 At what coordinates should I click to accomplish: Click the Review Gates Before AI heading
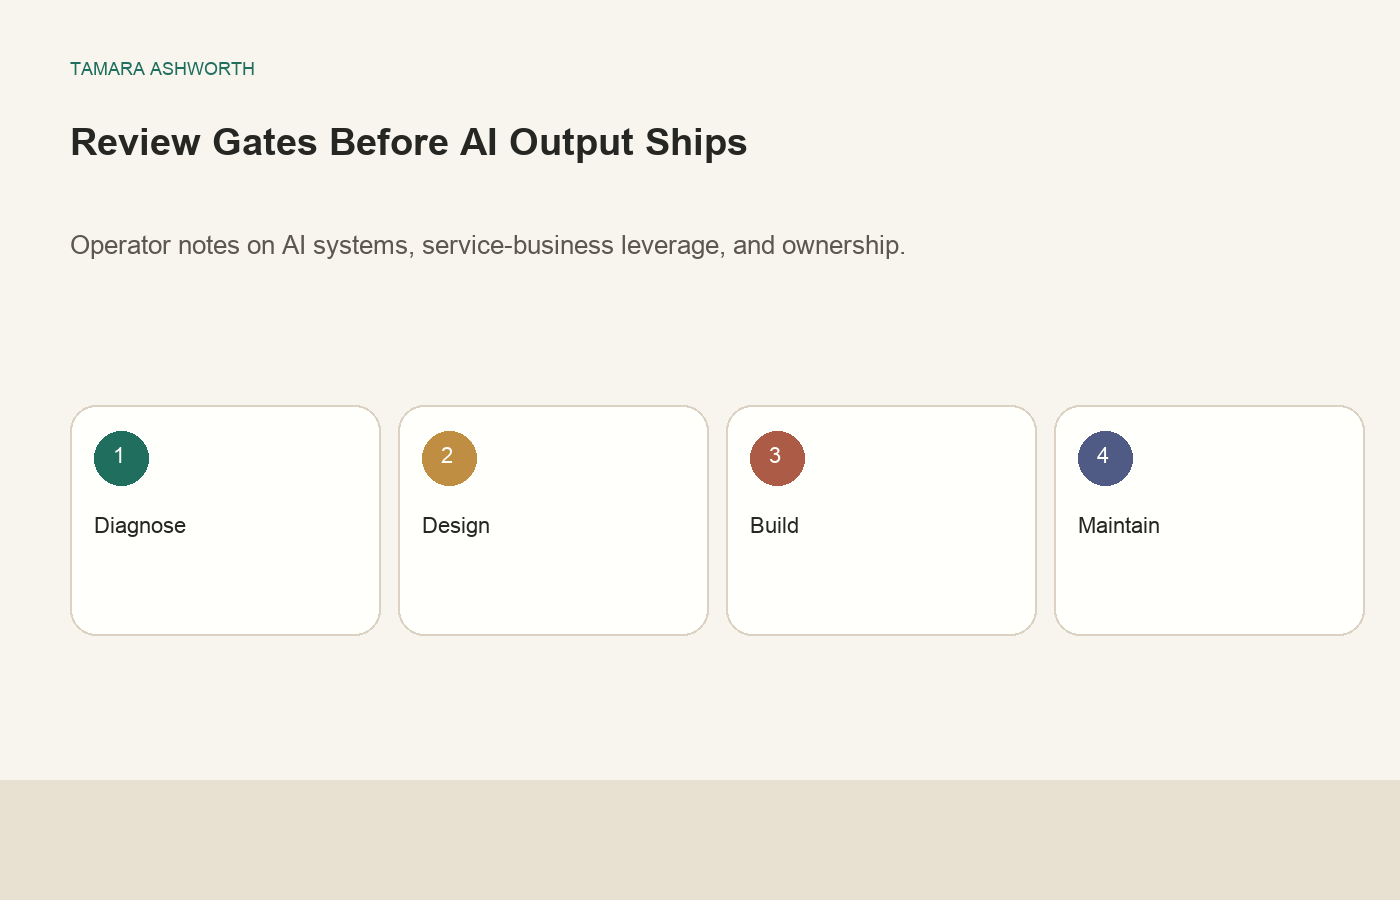pyautogui.click(x=408, y=142)
